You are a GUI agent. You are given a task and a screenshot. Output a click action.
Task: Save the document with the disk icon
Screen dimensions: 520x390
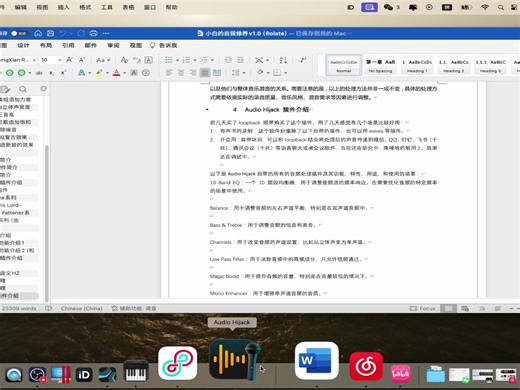click(x=50, y=33)
